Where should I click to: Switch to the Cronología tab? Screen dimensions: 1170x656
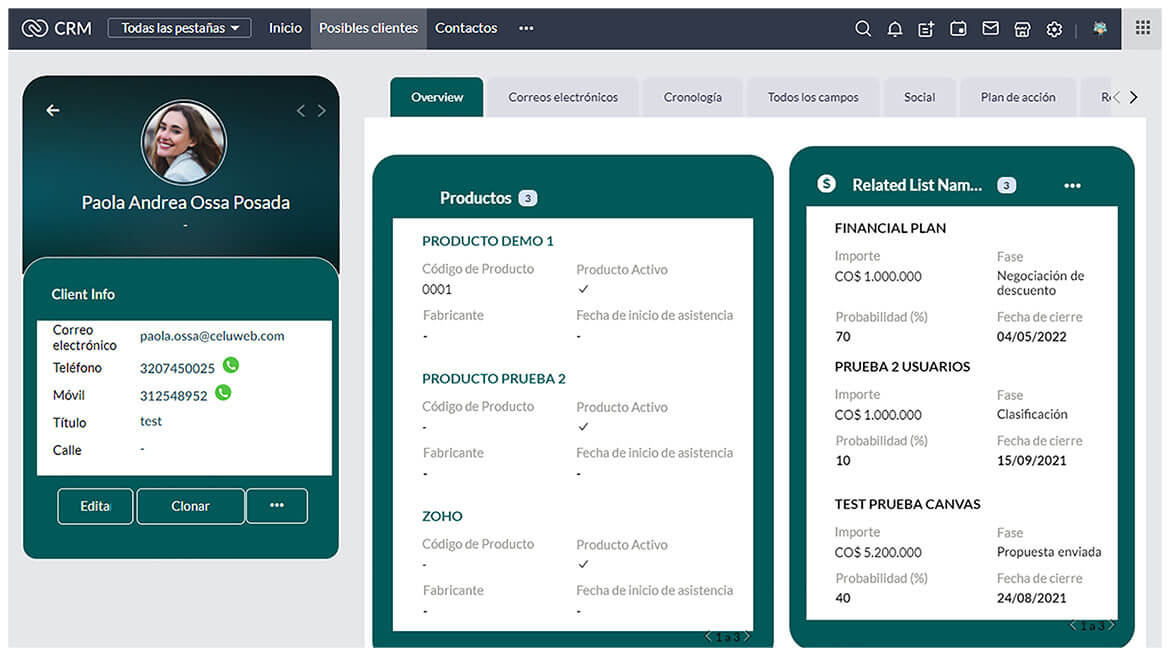(692, 98)
